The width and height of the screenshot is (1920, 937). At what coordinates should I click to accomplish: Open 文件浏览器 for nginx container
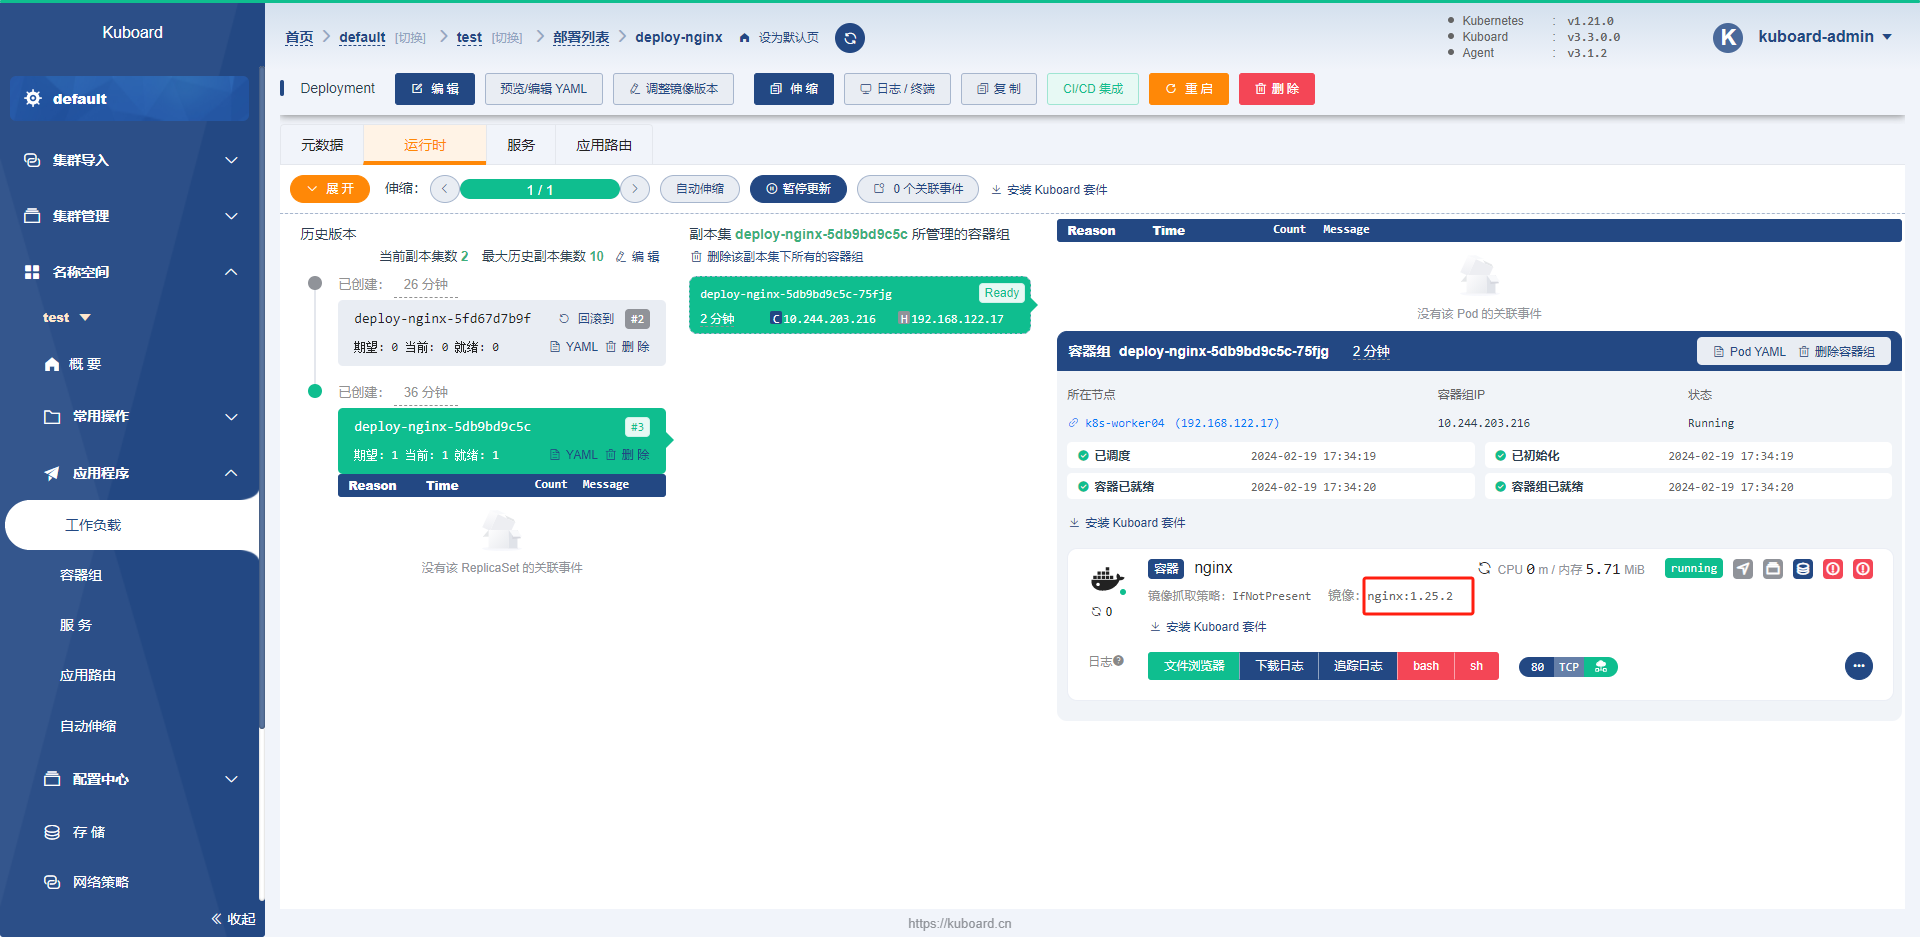[1194, 666]
